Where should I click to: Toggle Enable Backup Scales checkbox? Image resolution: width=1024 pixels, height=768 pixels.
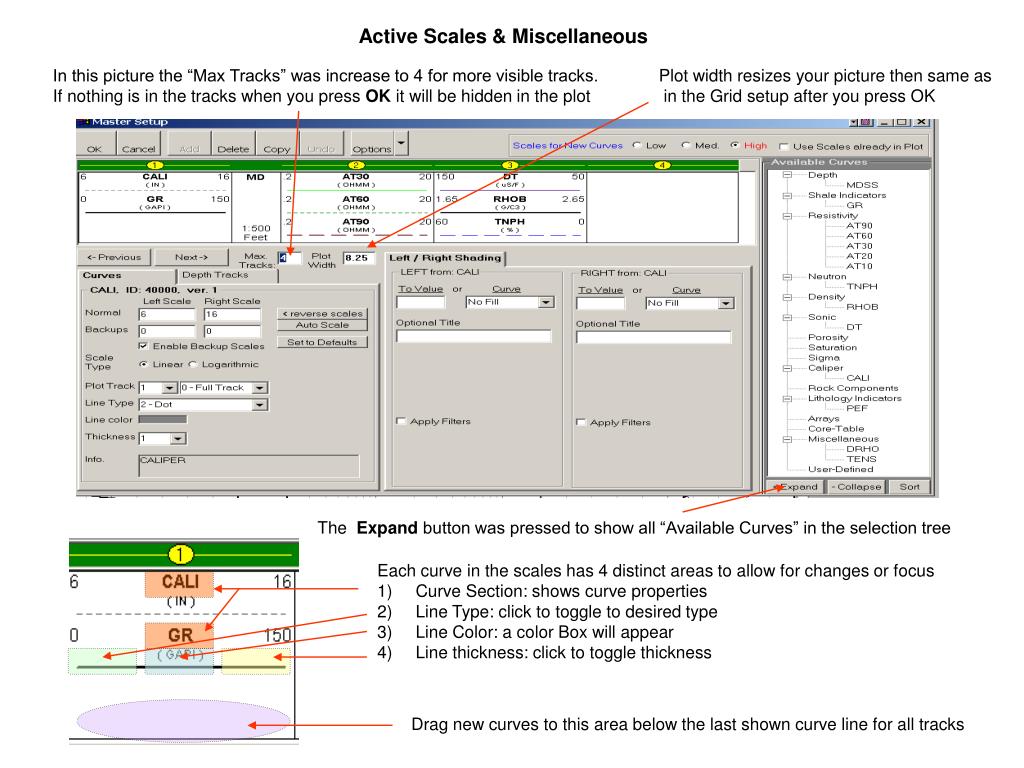143,345
